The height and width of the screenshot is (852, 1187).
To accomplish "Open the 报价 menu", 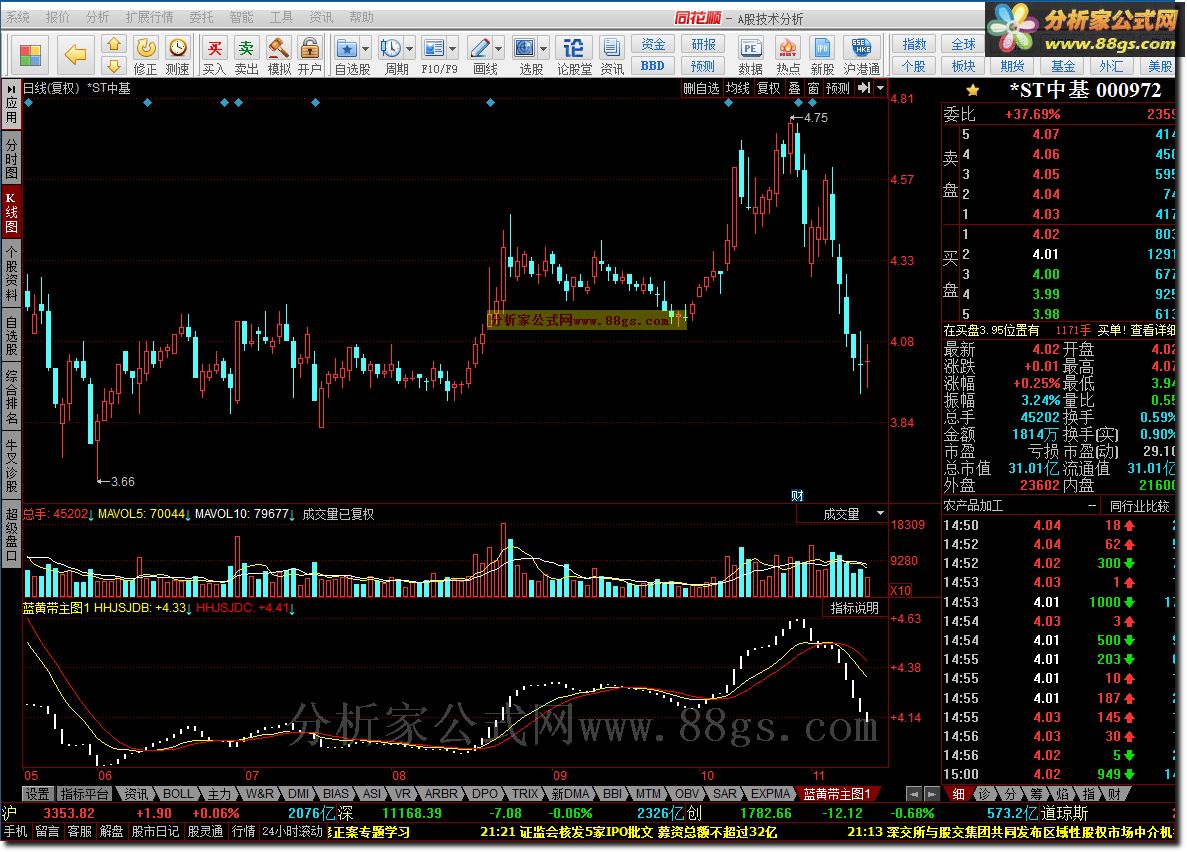I will (58, 17).
